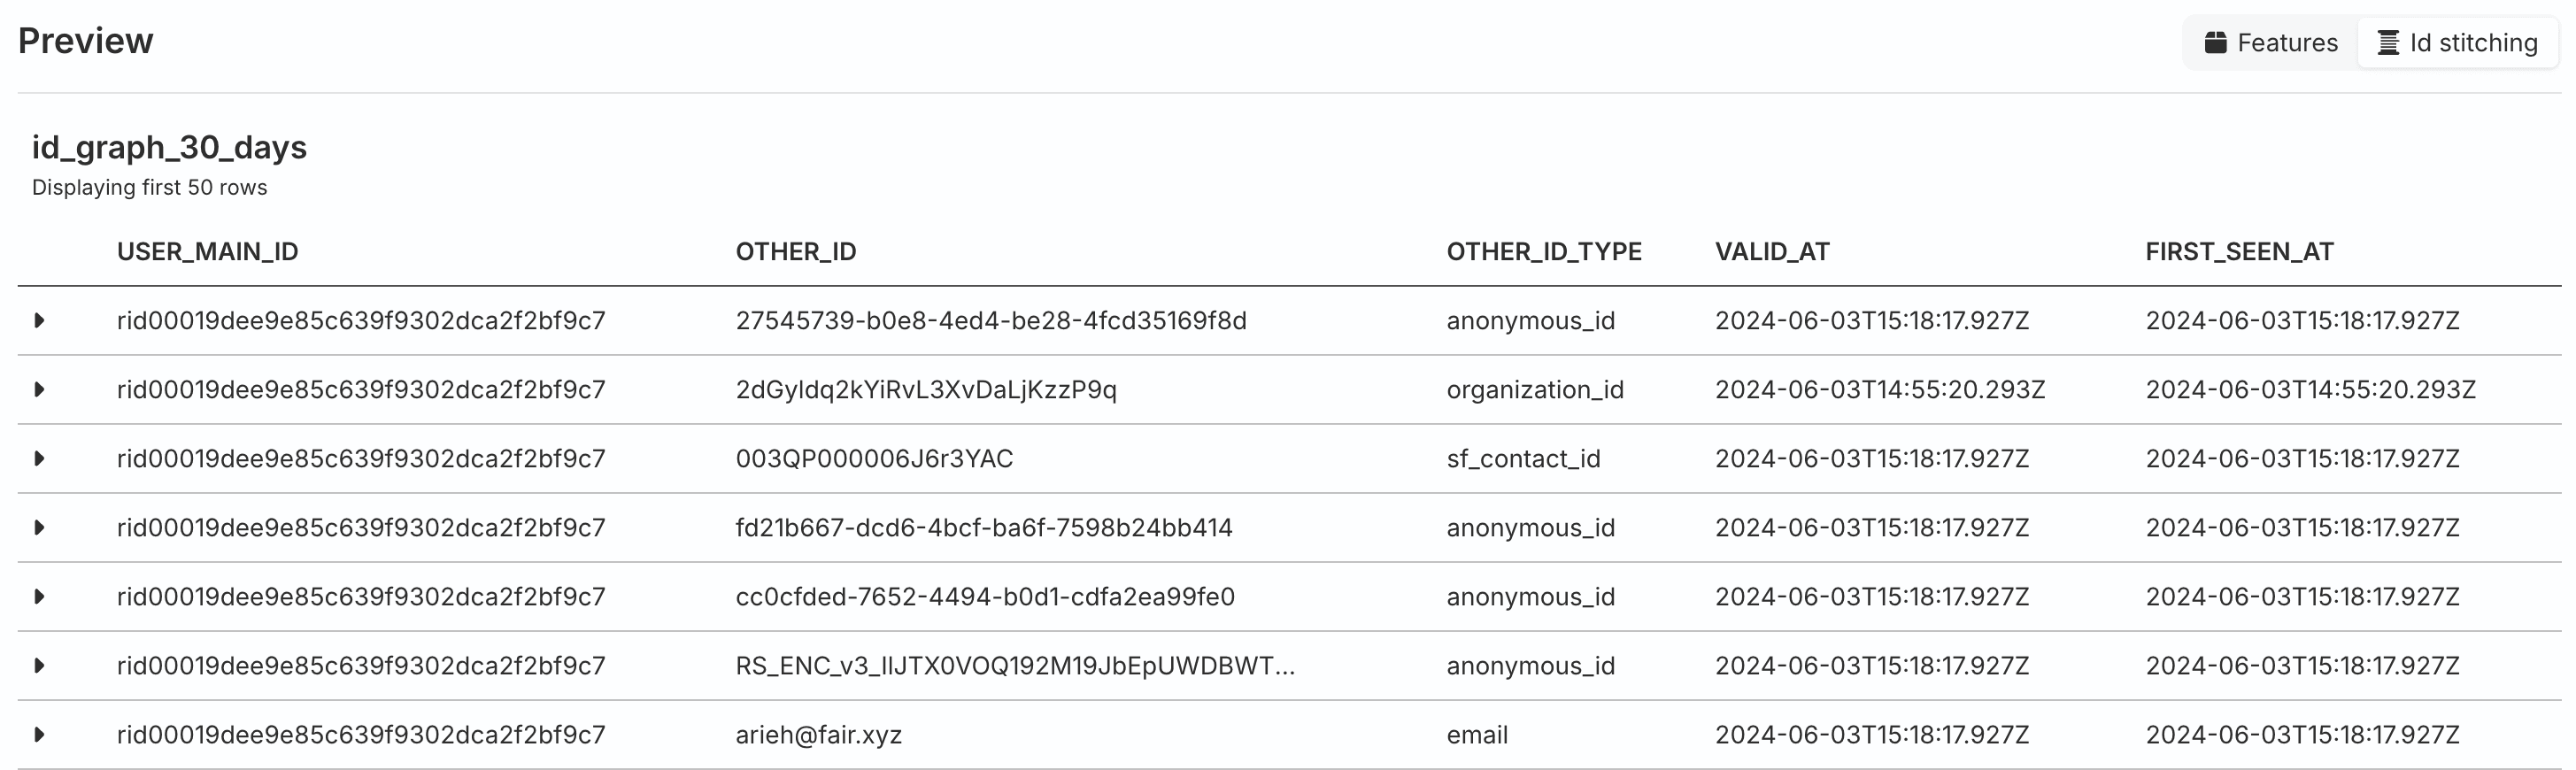Viewport: 2576px width, 770px height.
Task: Click the 003QP000006J6r3YAC contact id cell
Action: click(x=874, y=459)
